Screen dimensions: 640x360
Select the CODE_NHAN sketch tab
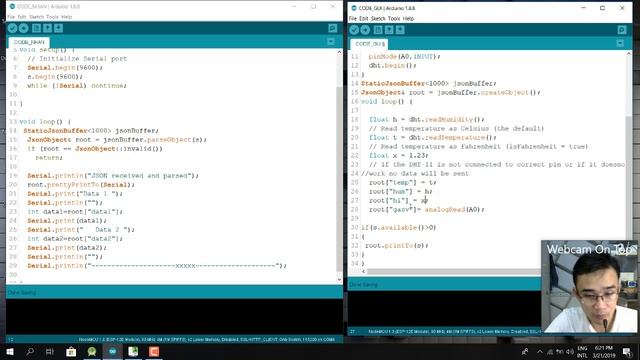click(x=29, y=42)
